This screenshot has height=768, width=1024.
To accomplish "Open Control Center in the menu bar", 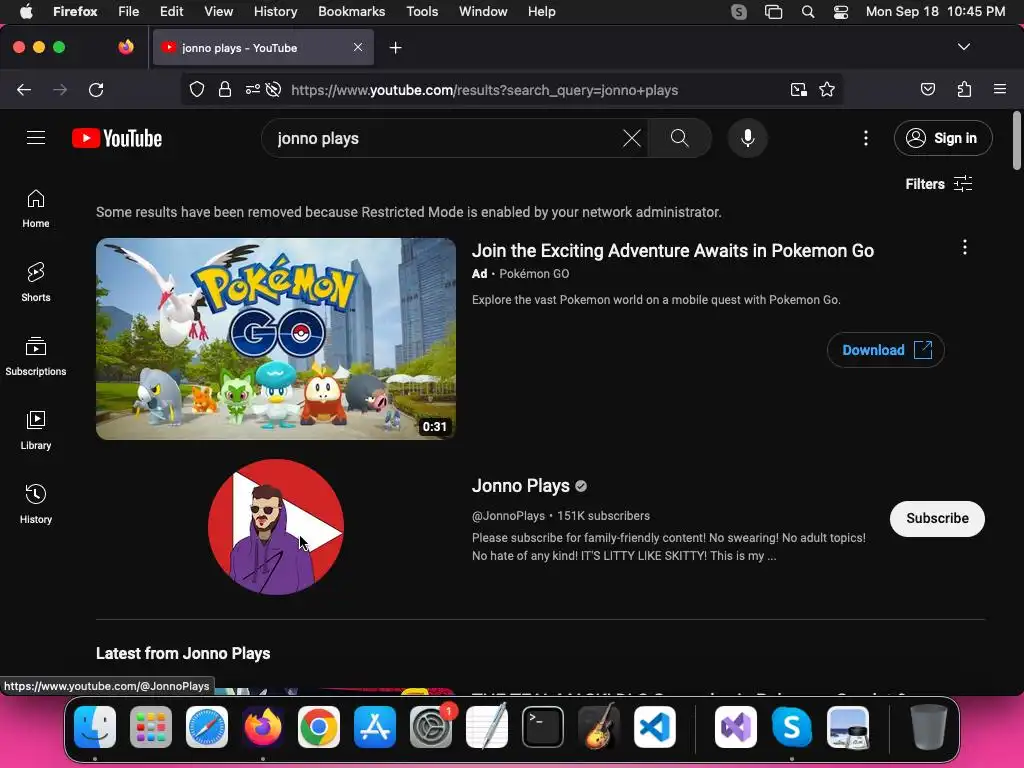I will click(x=840, y=12).
